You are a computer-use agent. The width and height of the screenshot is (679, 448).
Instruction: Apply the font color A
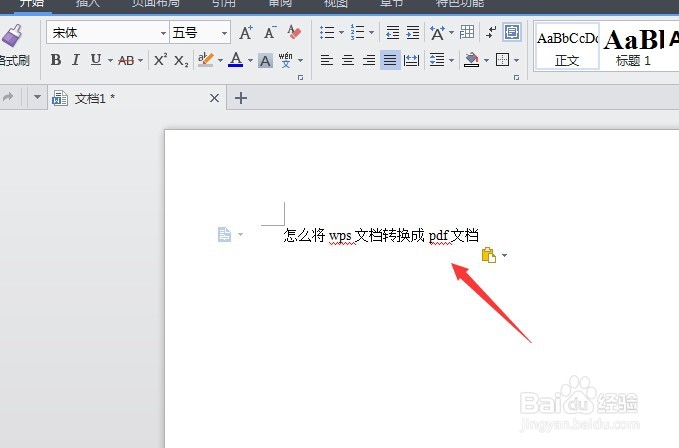point(236,60)
